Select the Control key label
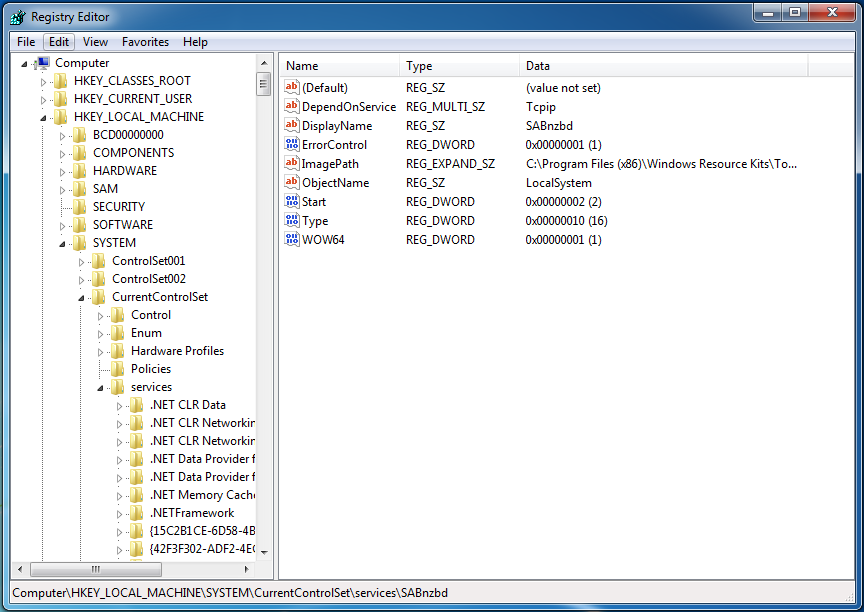 tap(151, 315)
